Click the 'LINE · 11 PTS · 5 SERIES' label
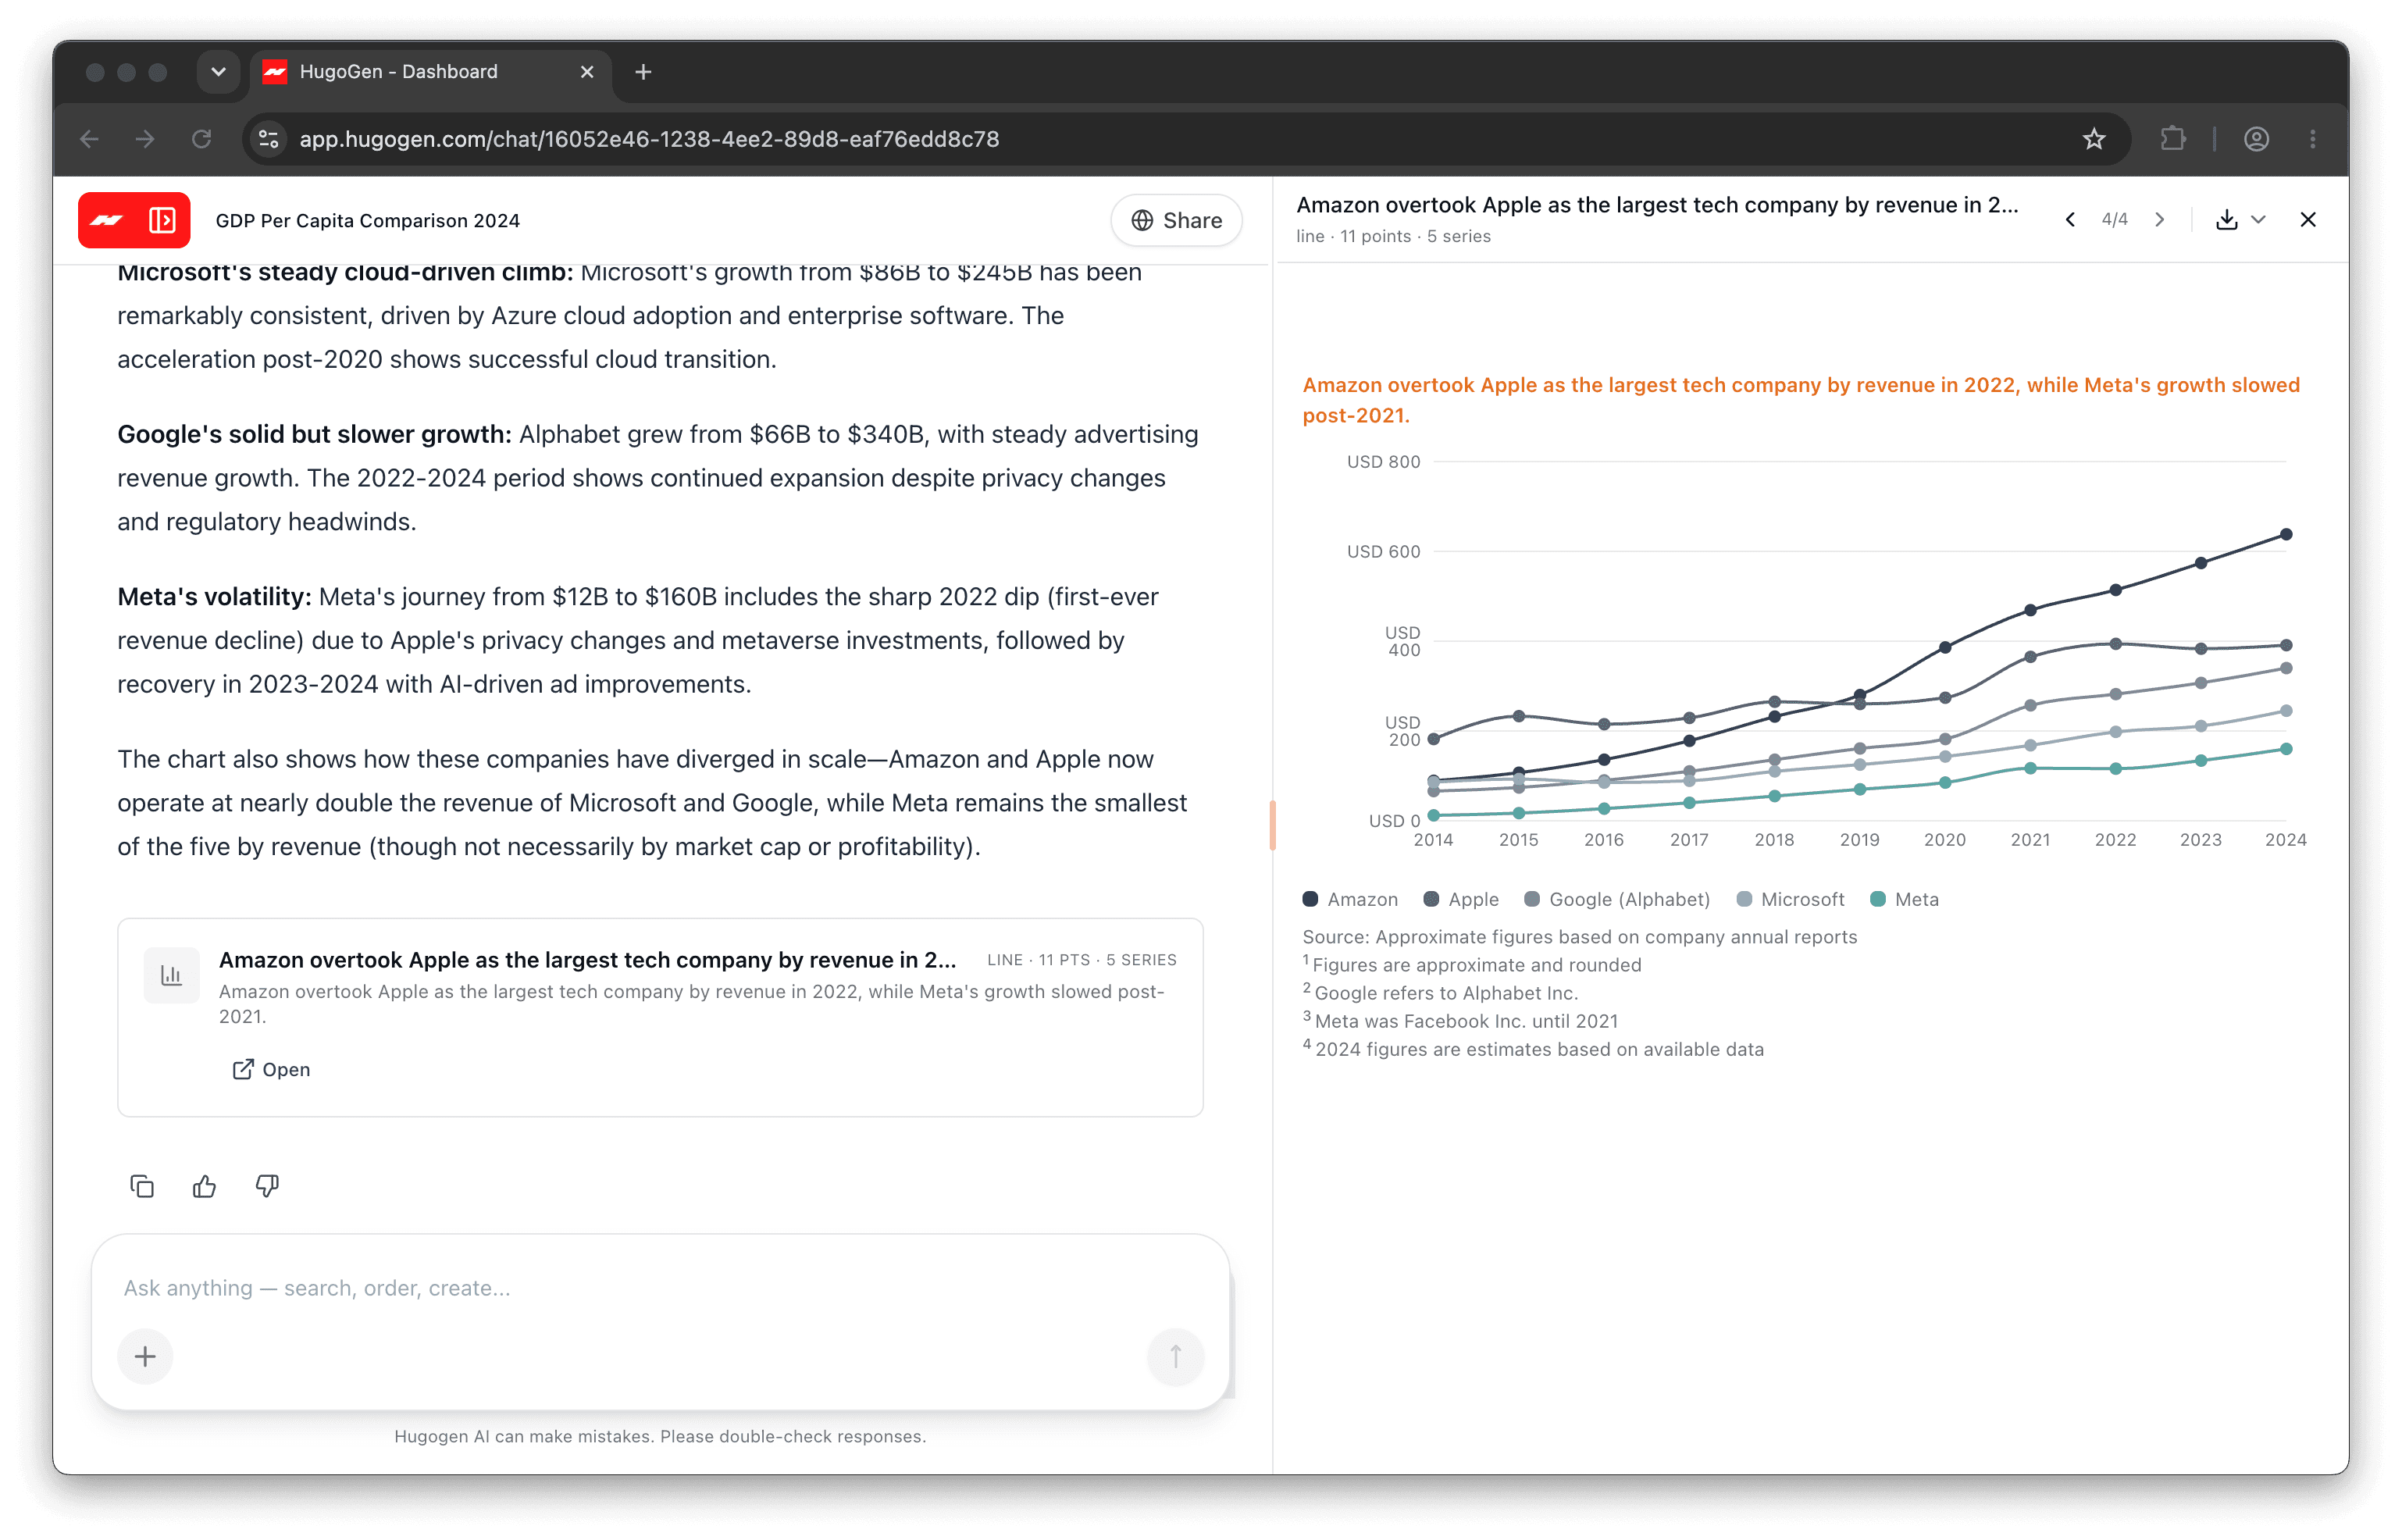This screenshot has width=2402, height=1540. coord(1082,960)
